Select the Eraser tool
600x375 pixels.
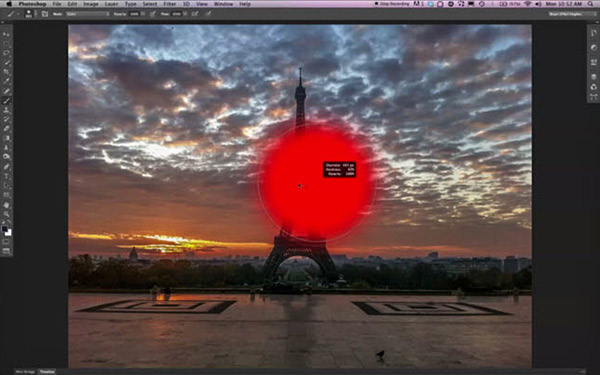pos(7,129)
